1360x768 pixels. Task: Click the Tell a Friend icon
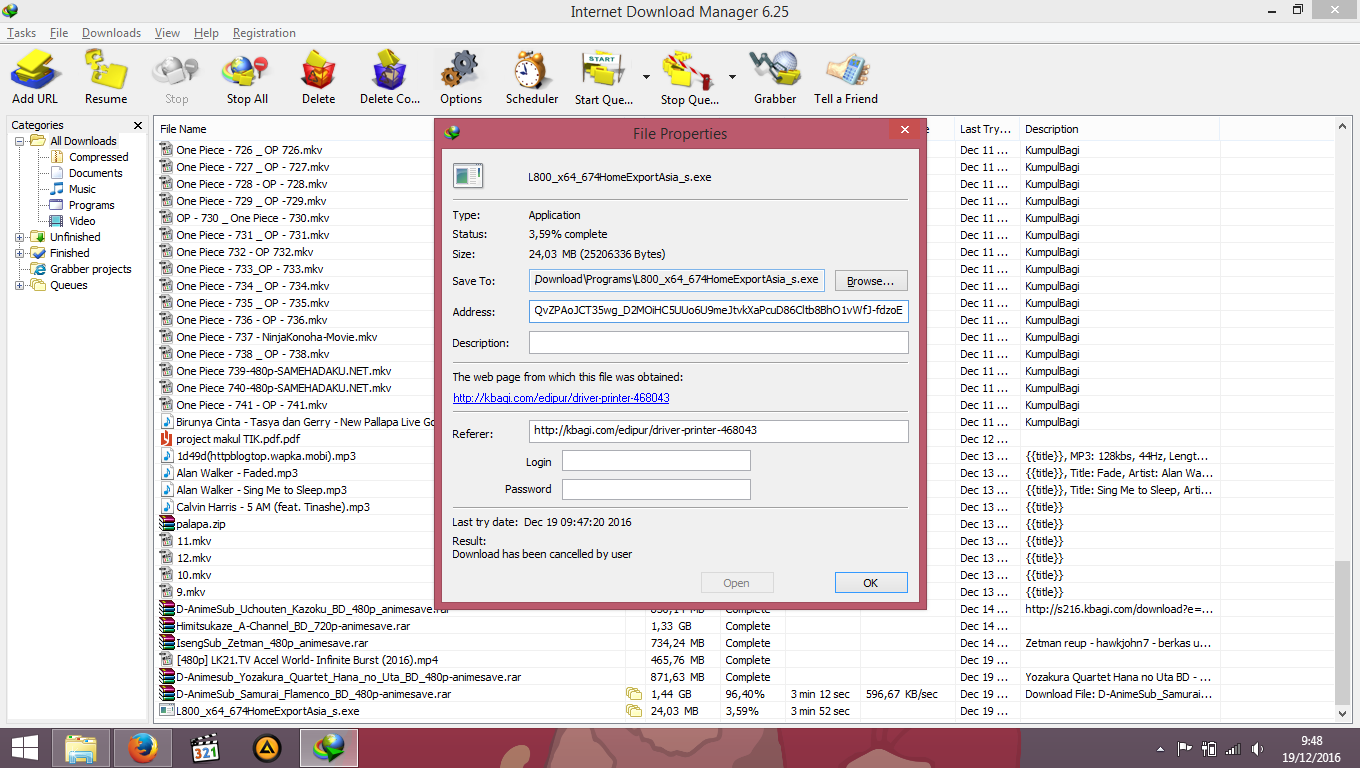[x=845, y=70]
